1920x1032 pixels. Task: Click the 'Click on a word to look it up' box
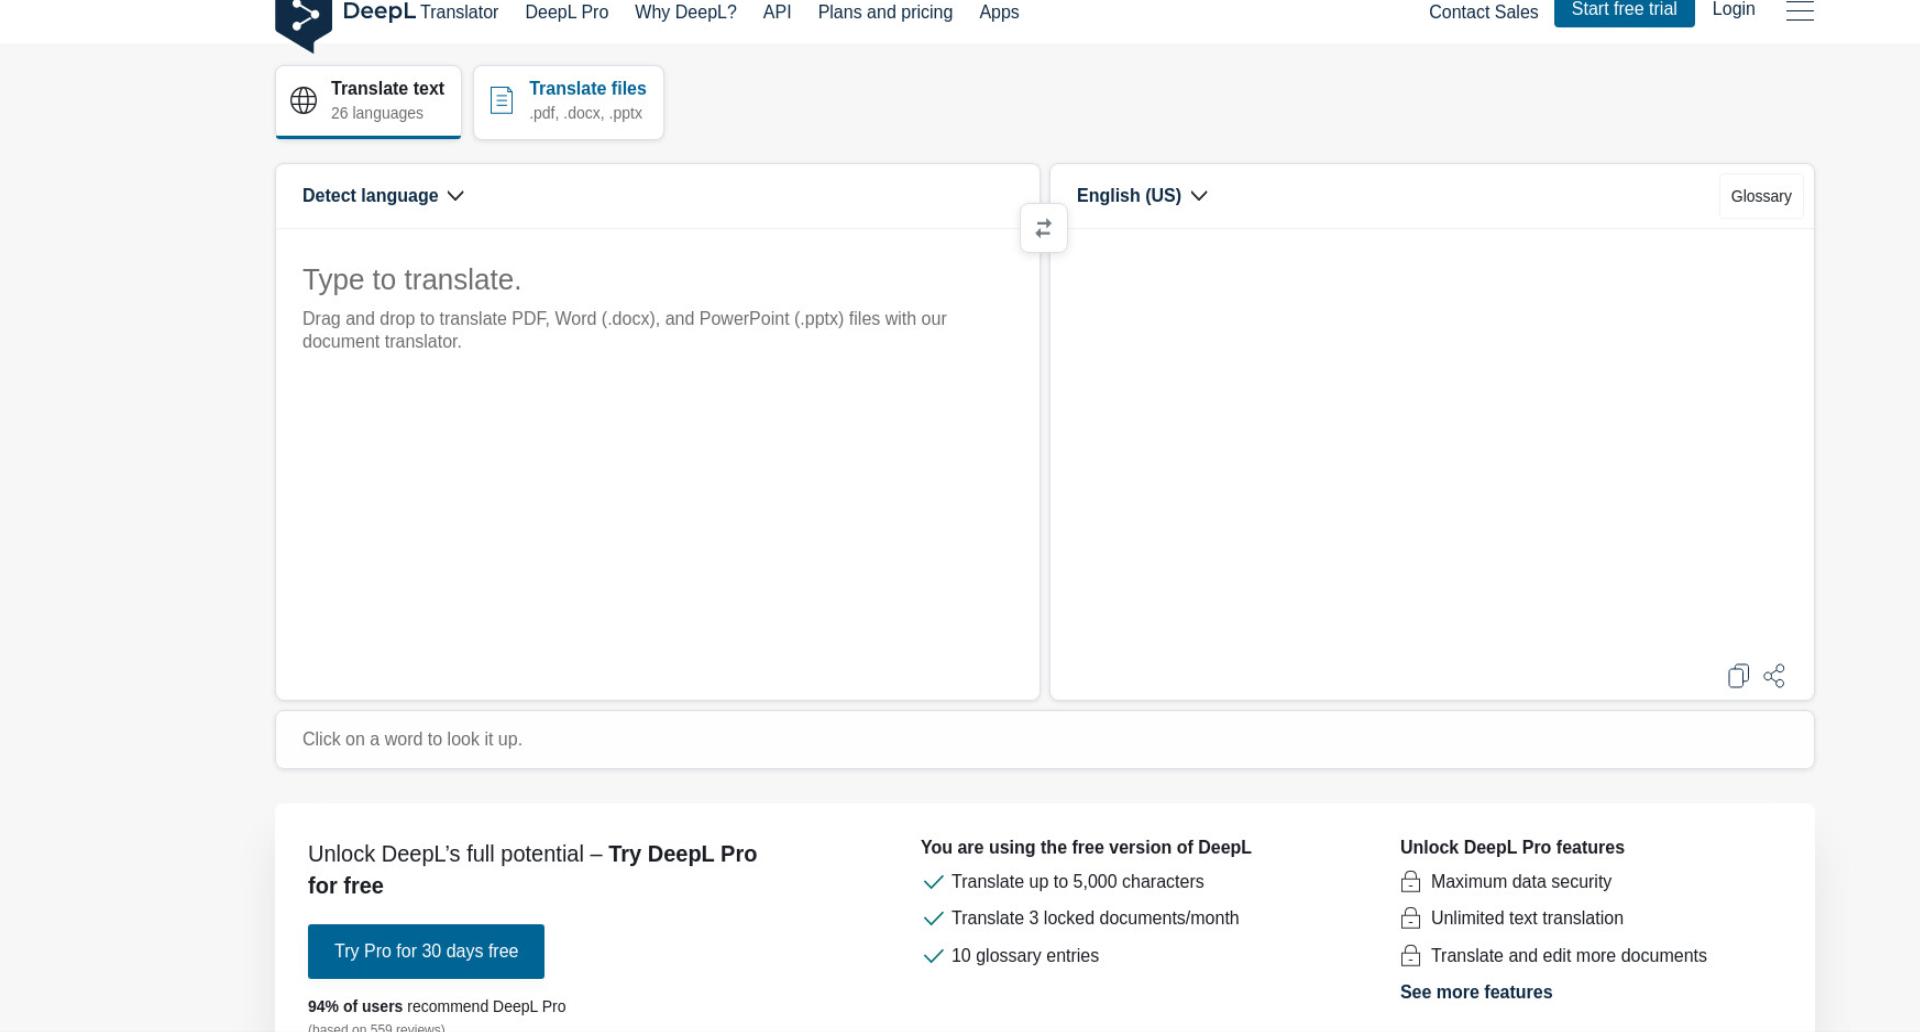pyautogui.click(x=1044, y=740)
